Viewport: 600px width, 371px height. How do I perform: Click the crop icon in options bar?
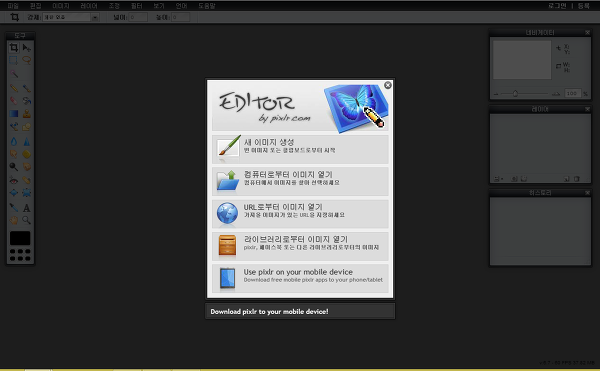15,17
